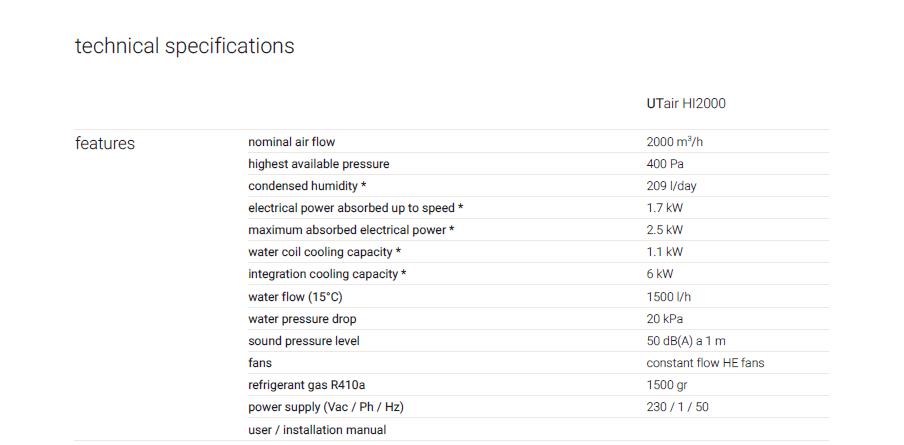Image resolution: width=904 pixels, height=445 pixels.
Task: Click the constant flow HE fans value
Action: (705, 363)
